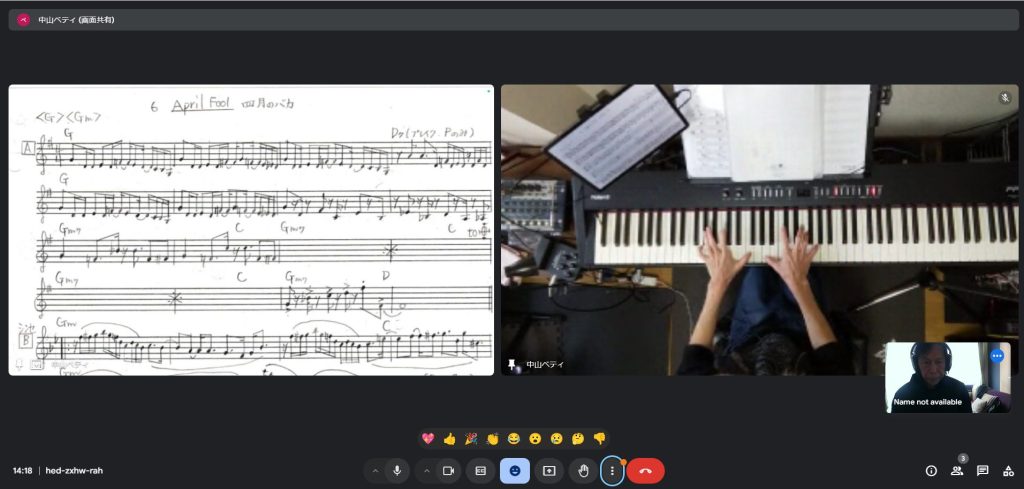Click 中山ベティ name label on piano tile
This screenshot has width=1024, height=489.
tap(545, 365)
